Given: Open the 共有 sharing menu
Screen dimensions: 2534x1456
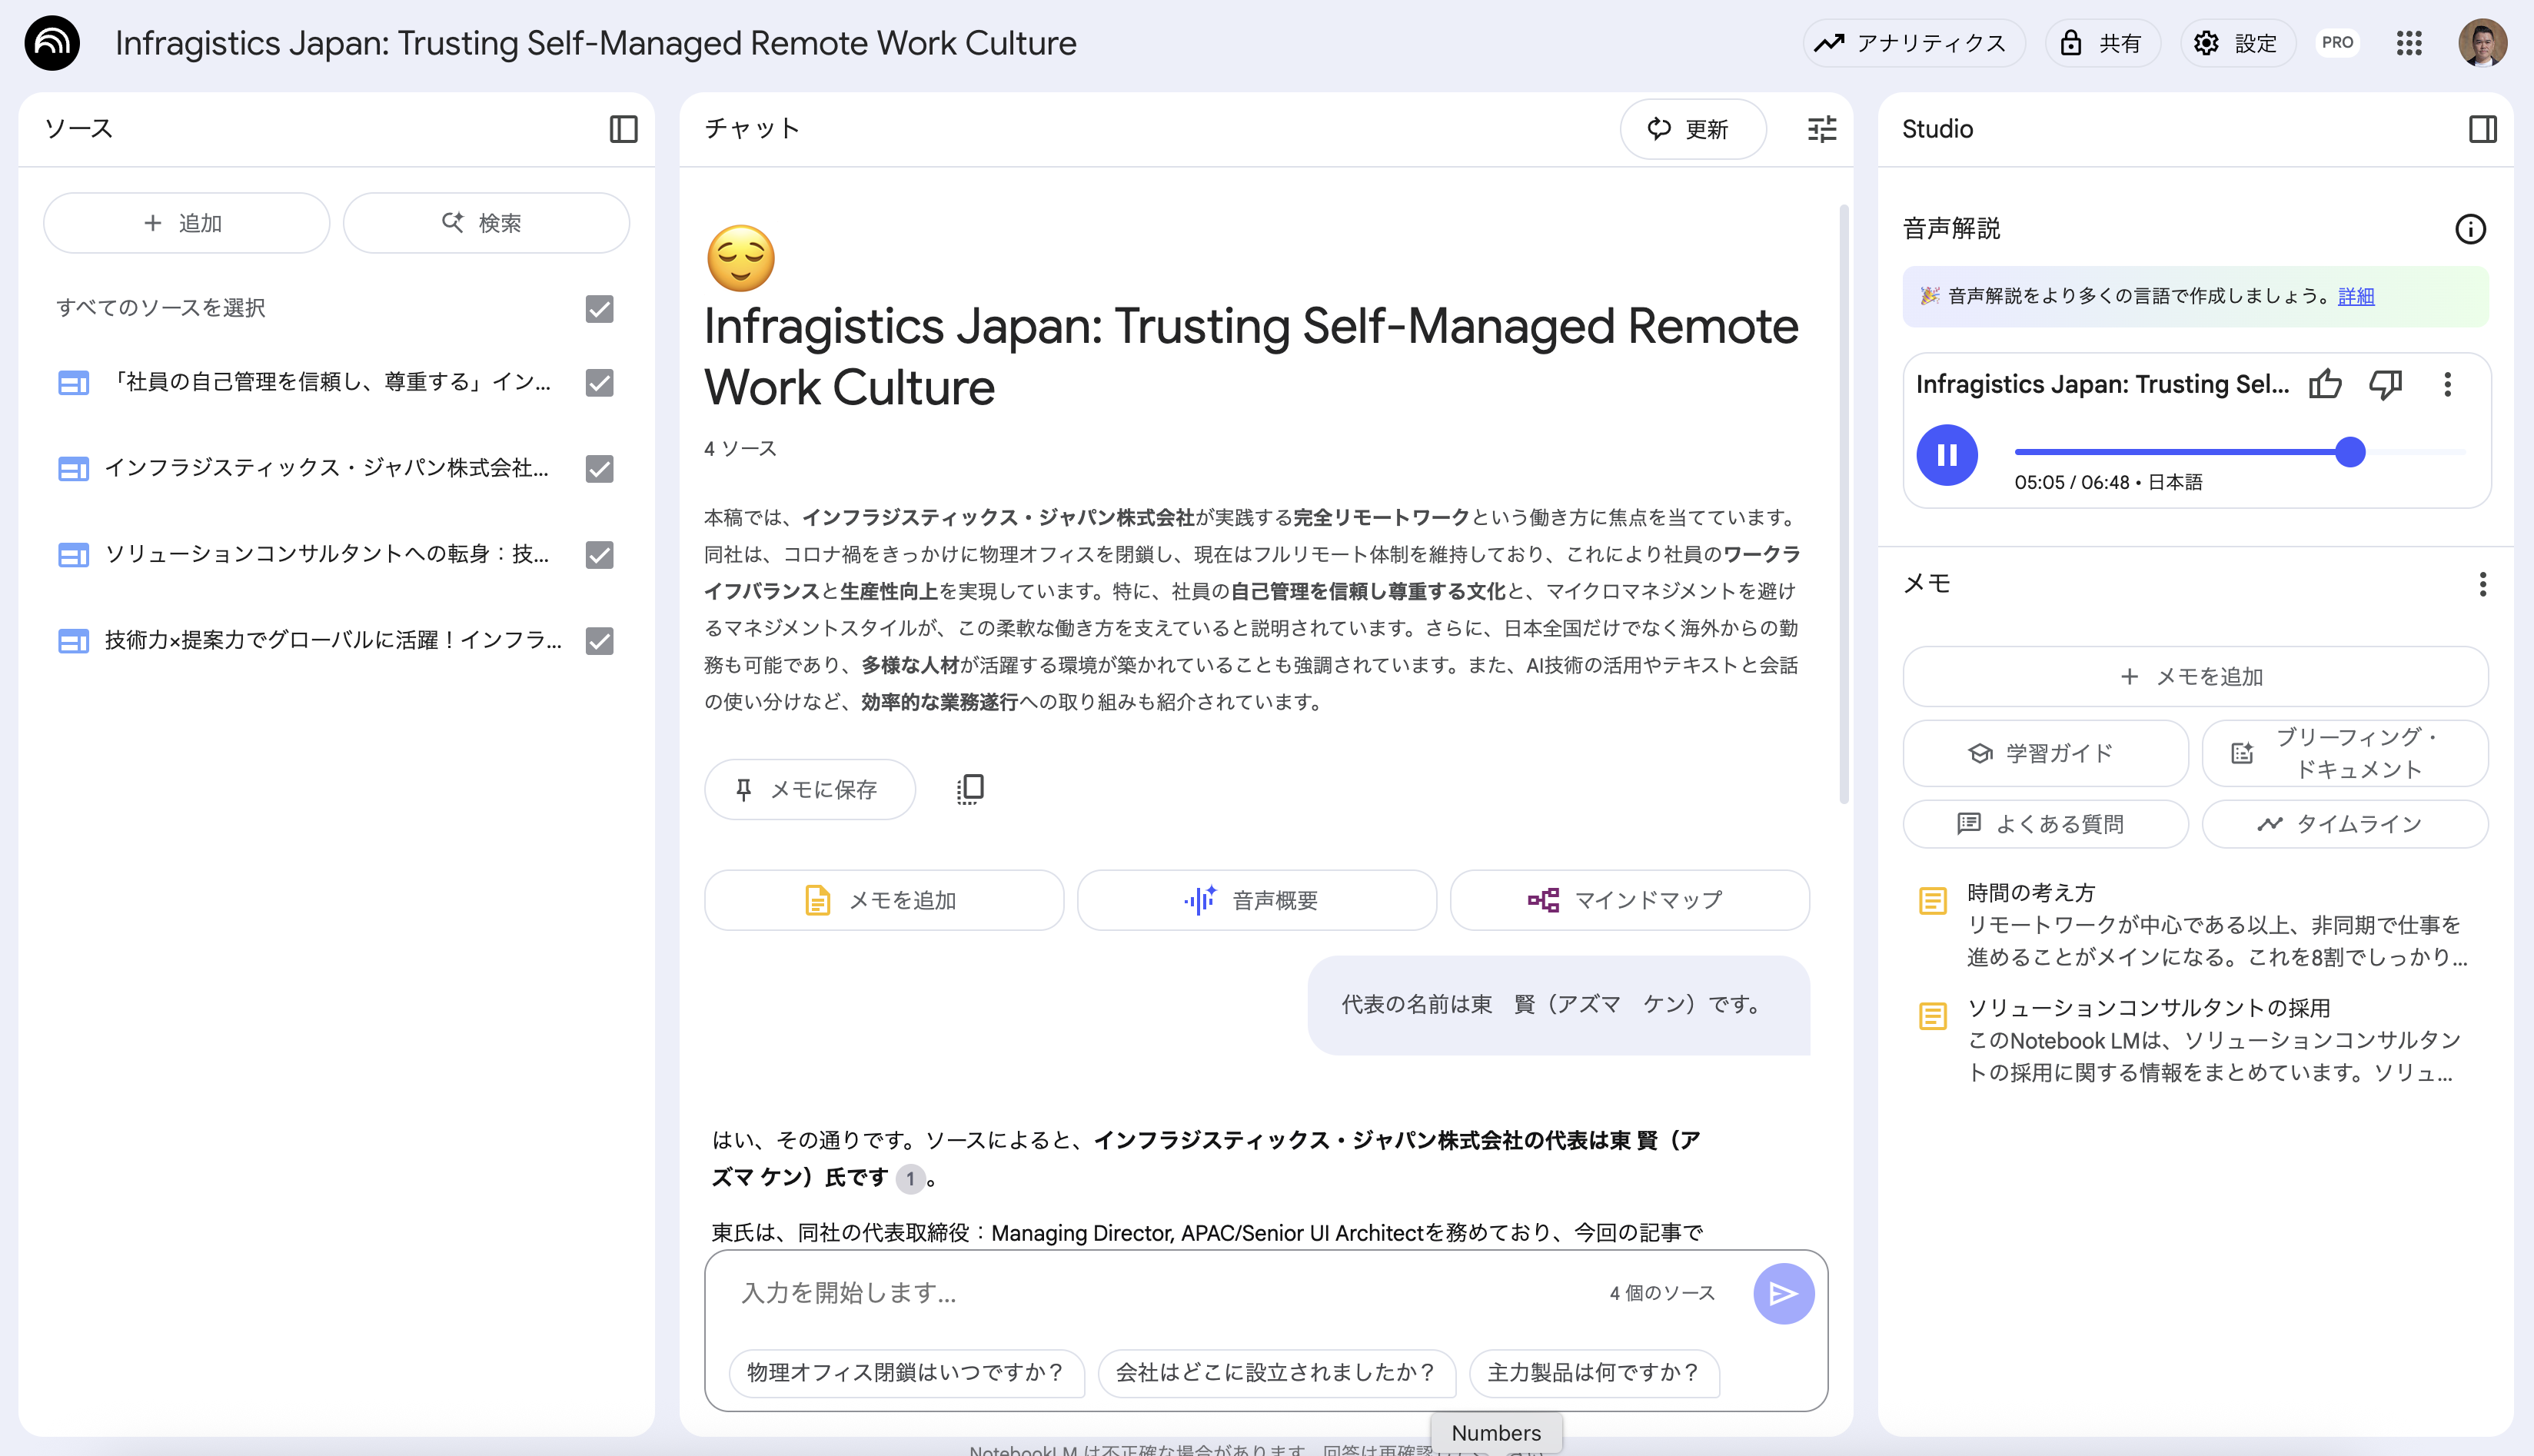Looking at the screenshot, I should [x=2102, y=43].
